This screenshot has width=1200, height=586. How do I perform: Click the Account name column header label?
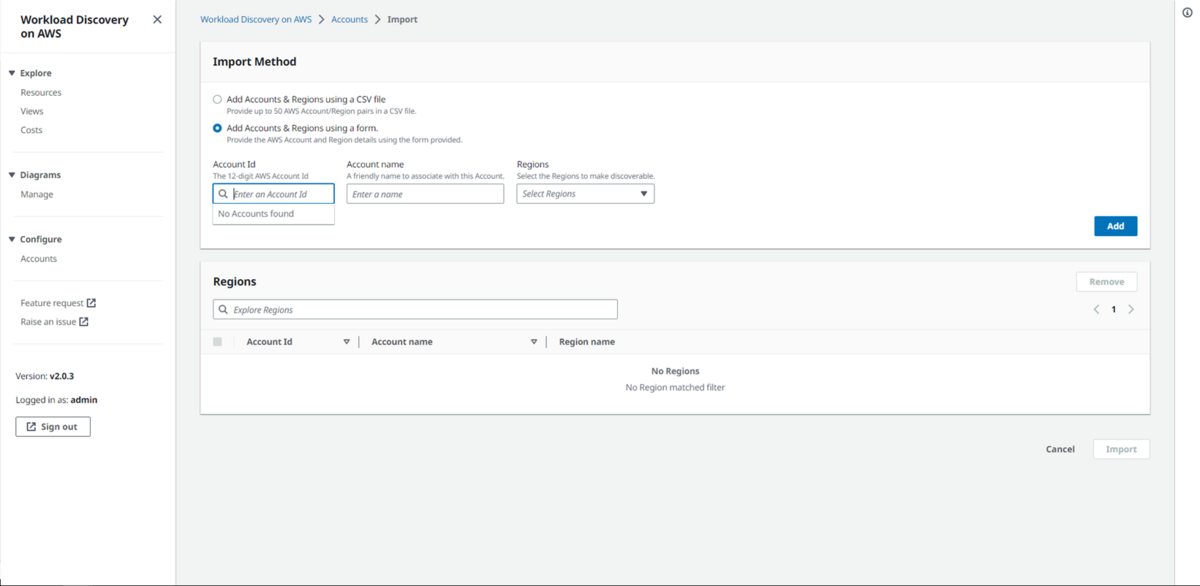[402, 342]
